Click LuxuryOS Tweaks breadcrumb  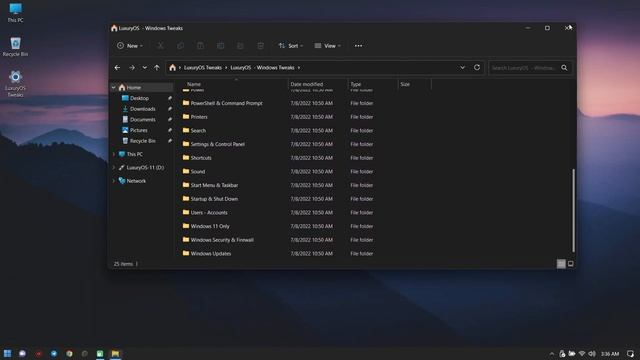[202, 68]
